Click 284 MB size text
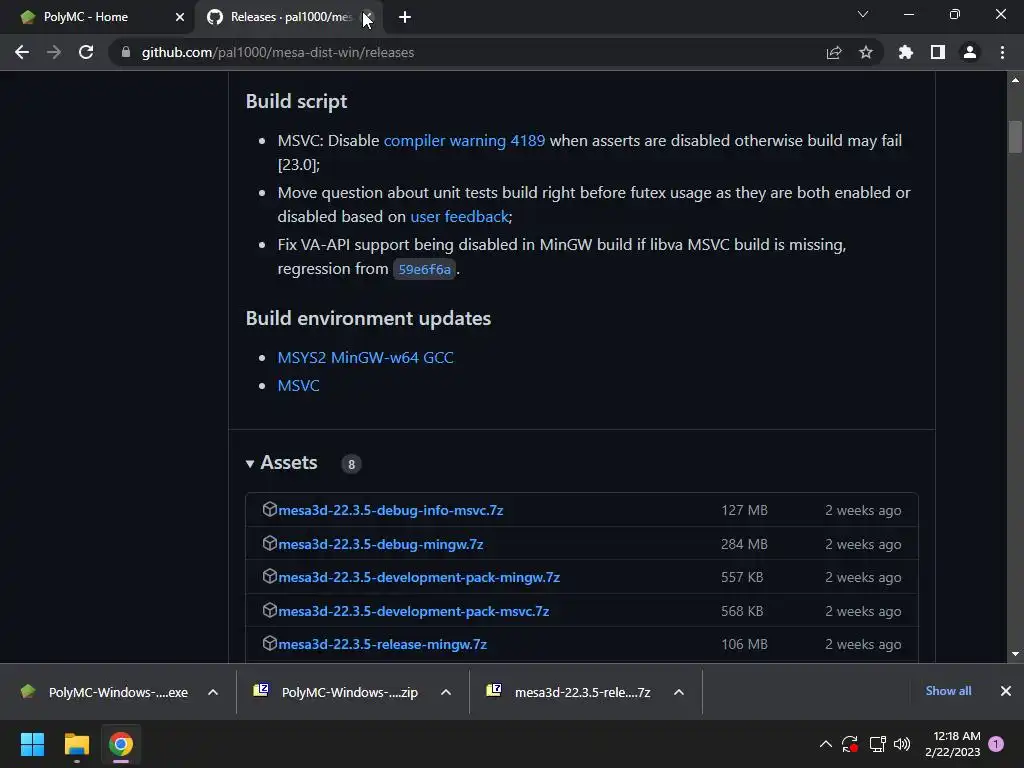The width and height of the screenshot is (1024, 768). pos(744,544)
